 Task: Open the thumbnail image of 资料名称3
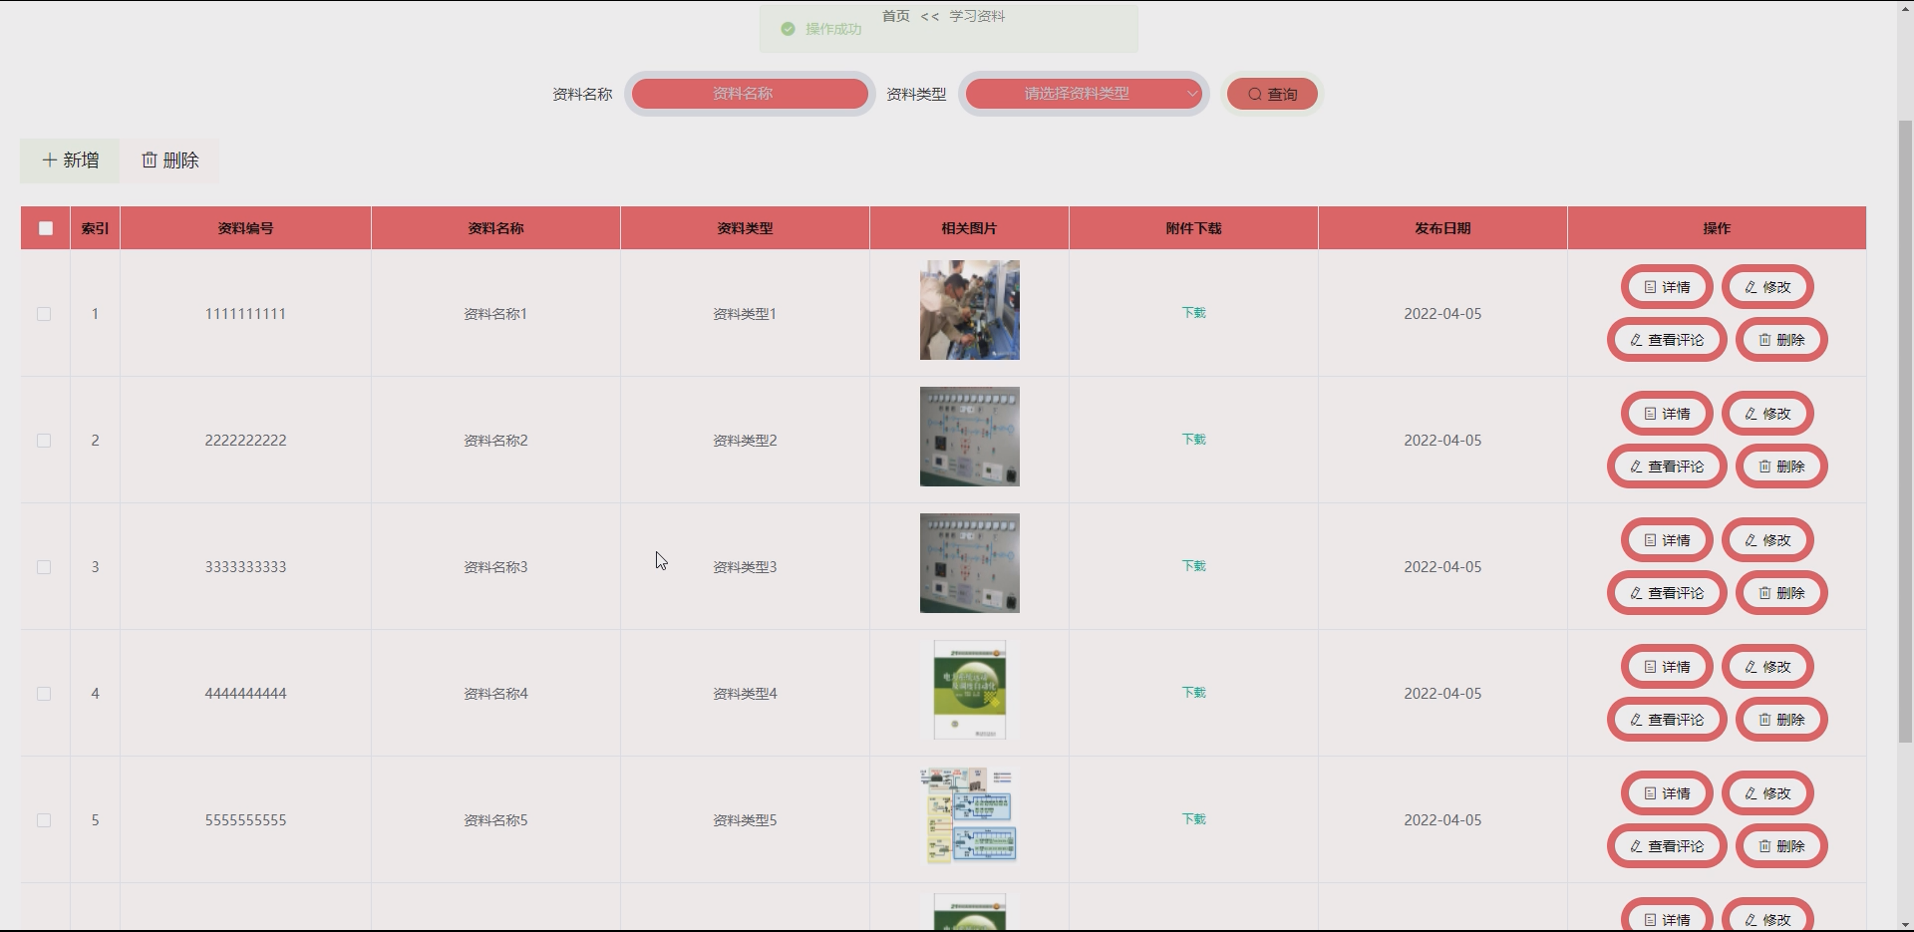(970, 563)
